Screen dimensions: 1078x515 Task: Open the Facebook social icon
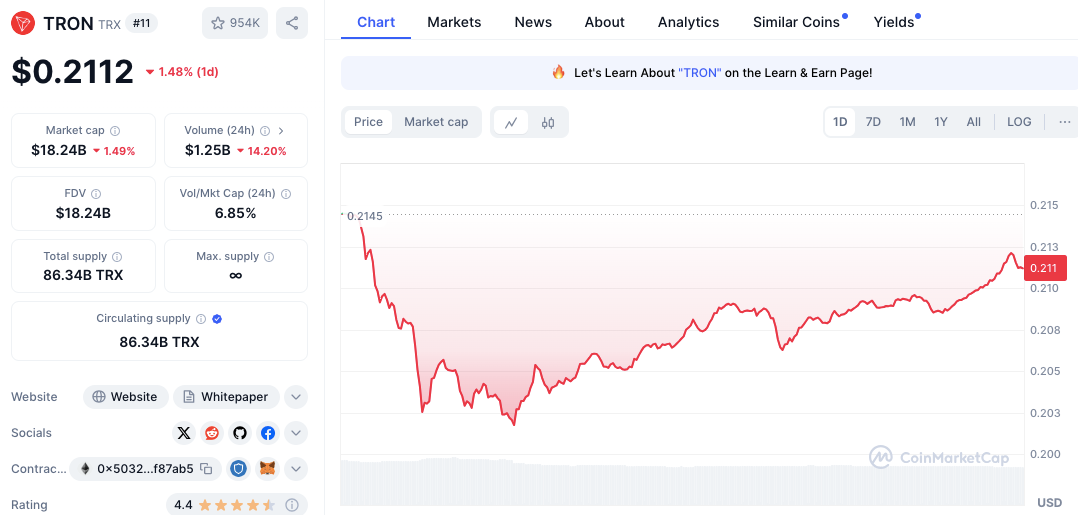click(268, 433)
